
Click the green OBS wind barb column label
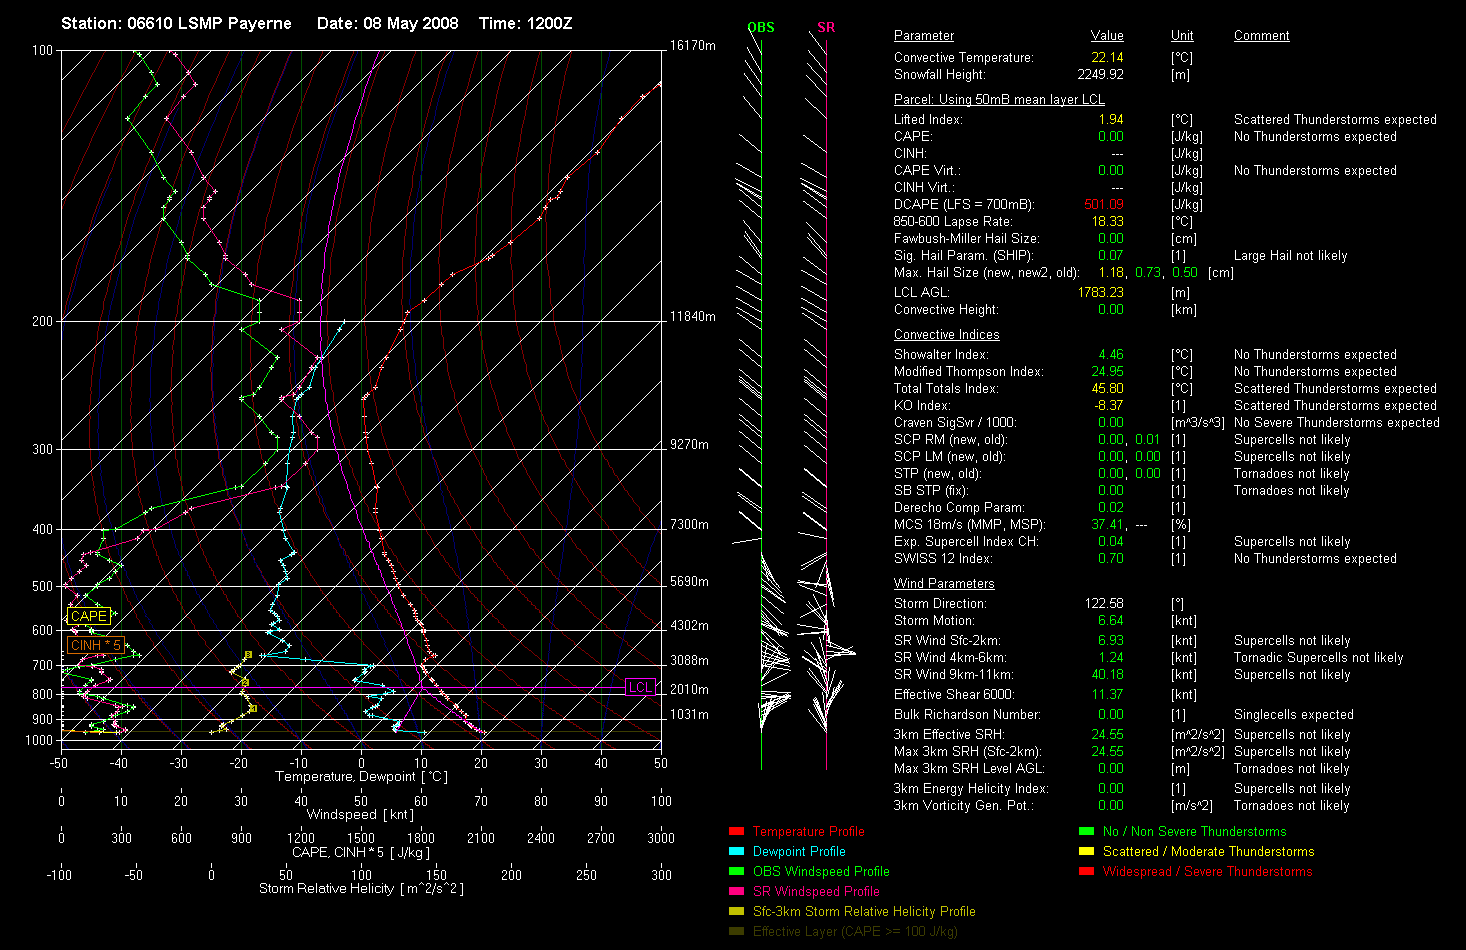(761, 27)
